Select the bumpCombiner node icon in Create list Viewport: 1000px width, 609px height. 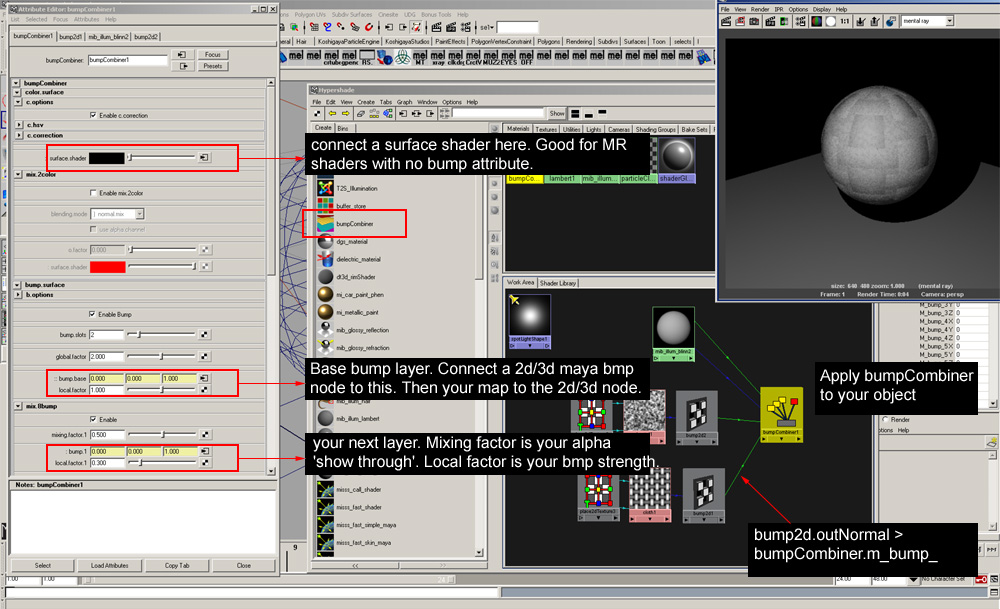[325, 224]
